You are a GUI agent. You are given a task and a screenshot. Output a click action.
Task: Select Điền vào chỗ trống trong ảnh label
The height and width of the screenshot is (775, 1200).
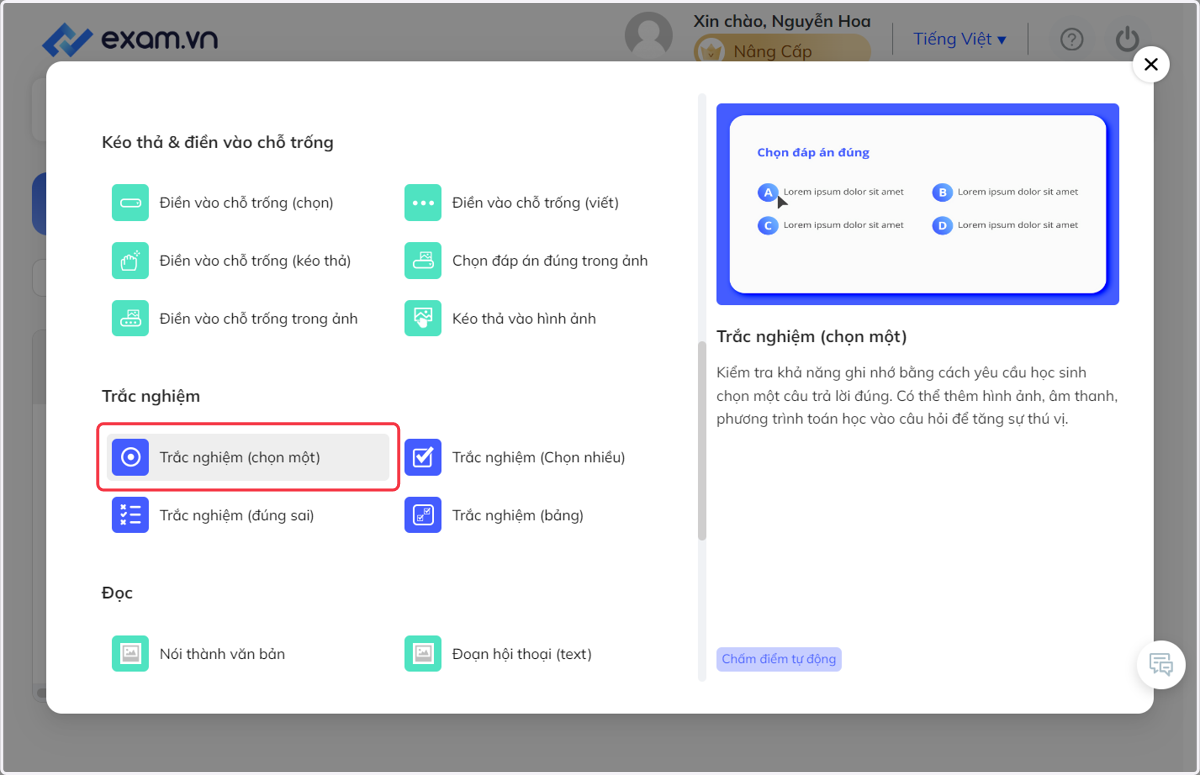point(259,319)
